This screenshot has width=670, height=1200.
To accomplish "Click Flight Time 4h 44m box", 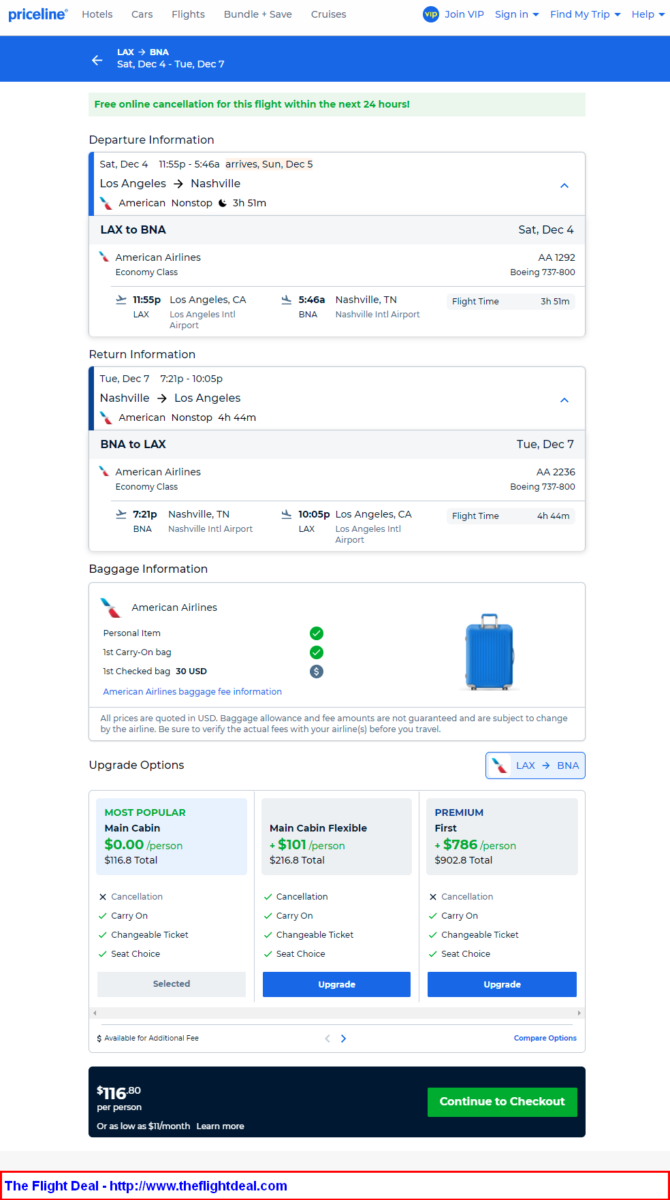I will (510, 516).
